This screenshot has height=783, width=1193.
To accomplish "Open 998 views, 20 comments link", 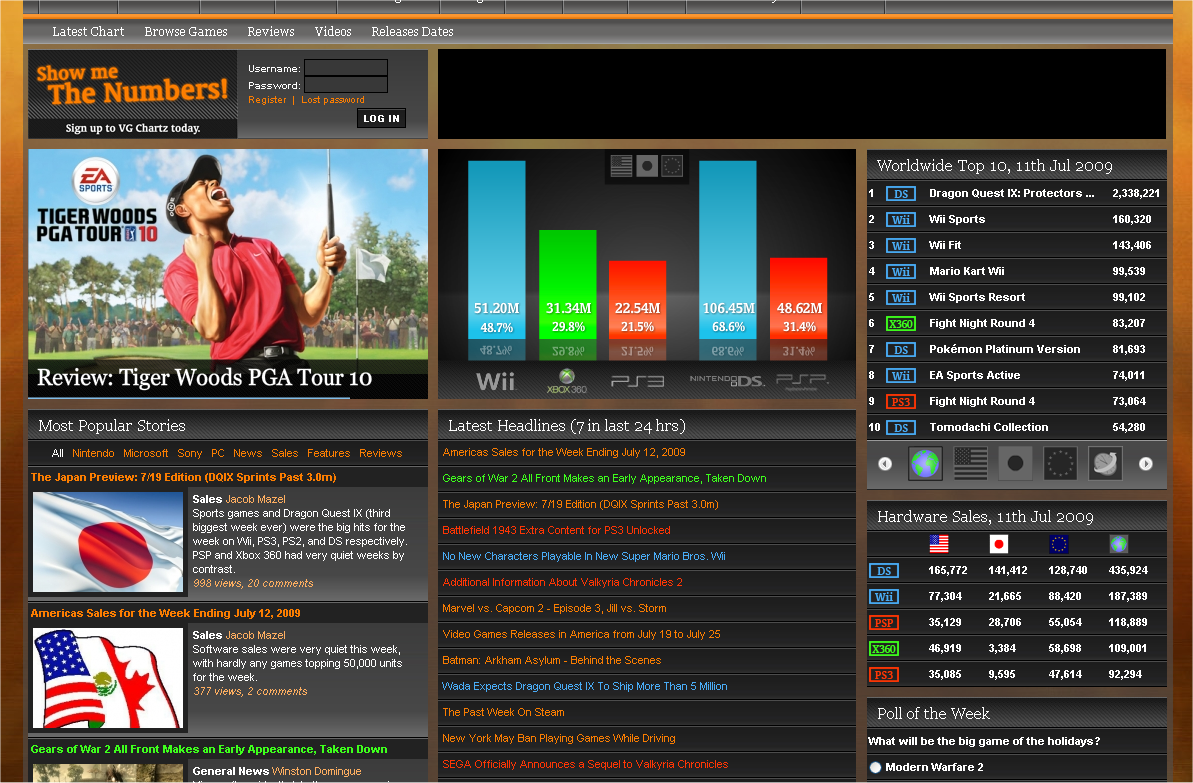I will click(253, 584).
